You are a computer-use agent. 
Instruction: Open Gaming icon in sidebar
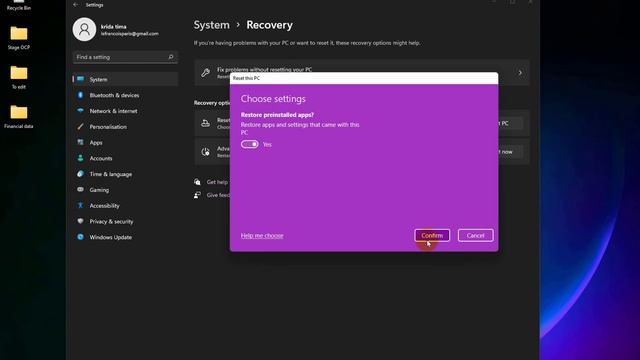click(80, 190)
